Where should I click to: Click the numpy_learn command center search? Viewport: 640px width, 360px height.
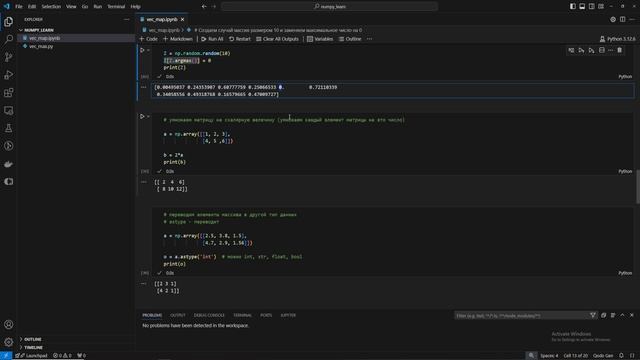coord(329,7)
